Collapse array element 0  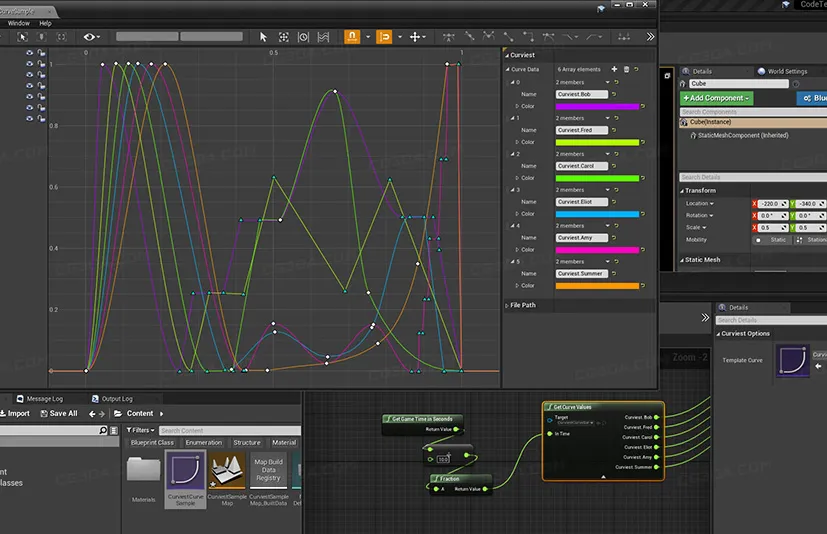click(512, 82)
